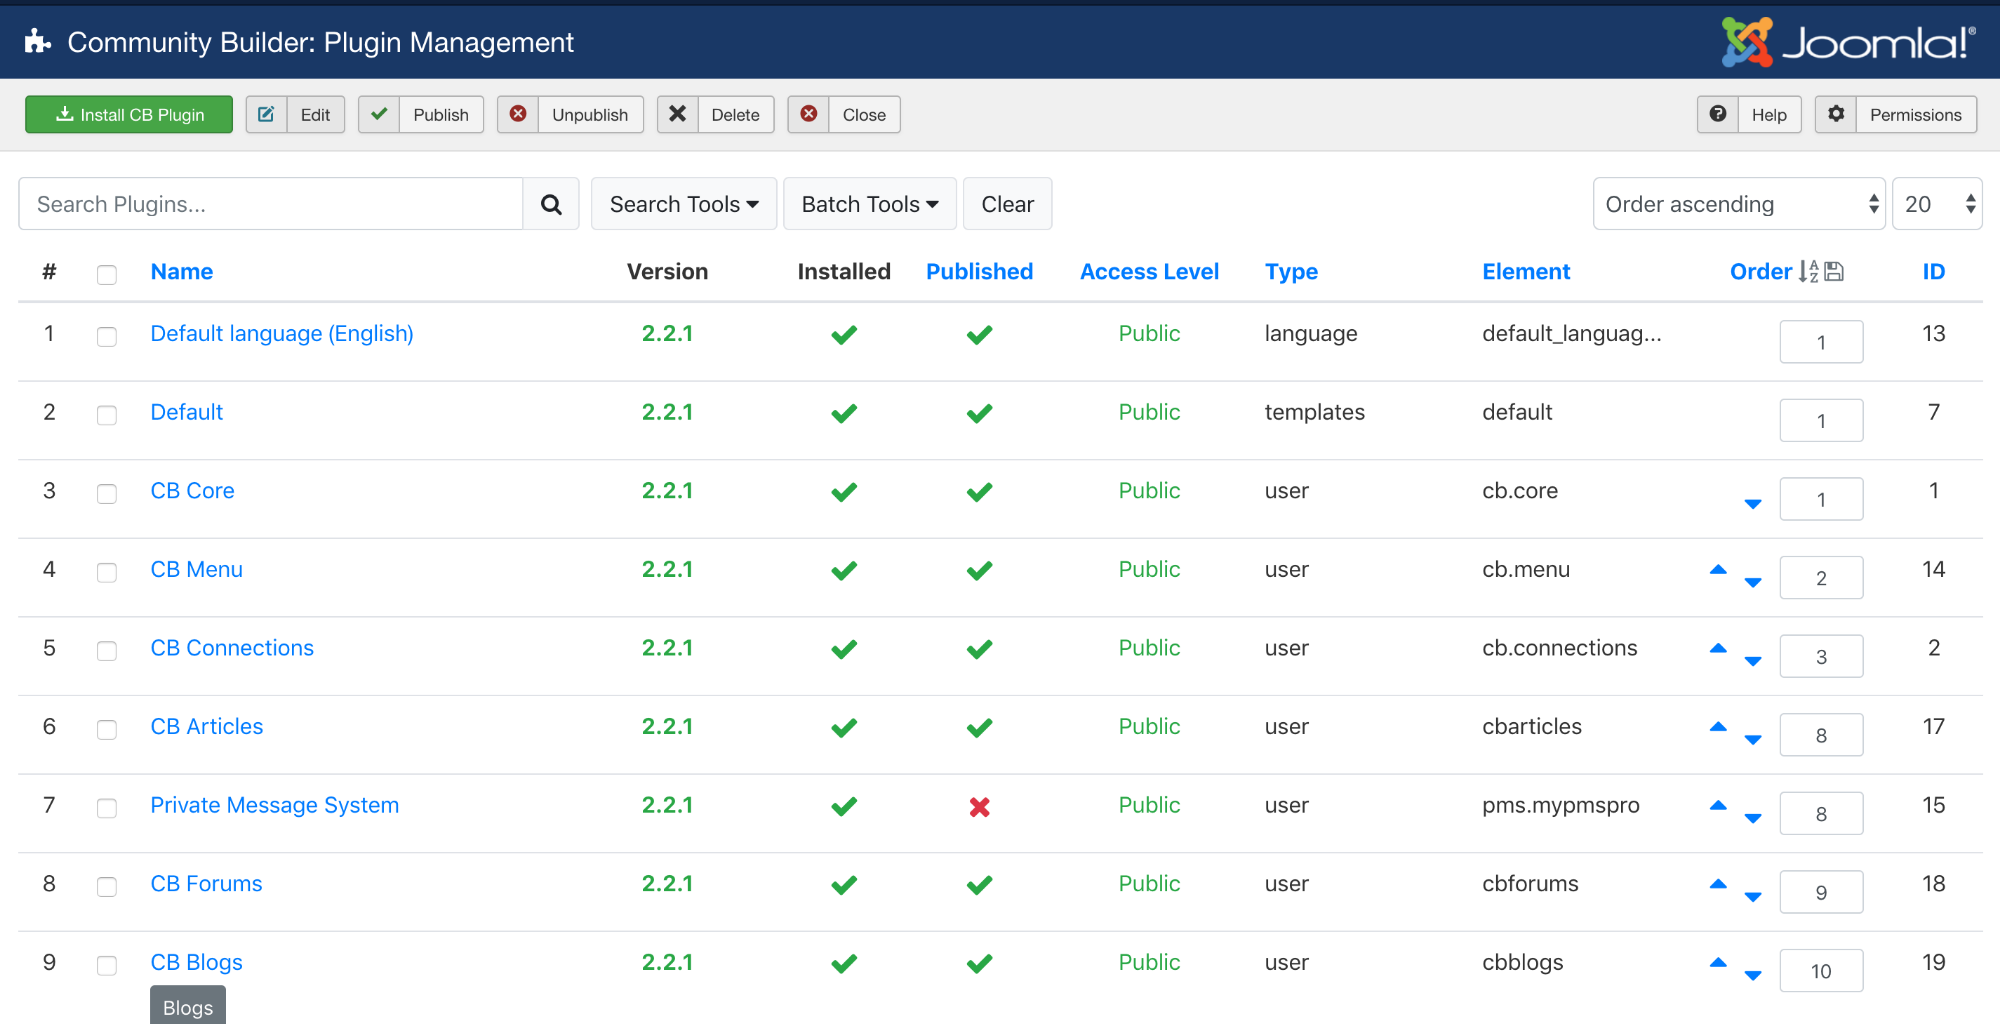
Task: Click Public access level for CB Articles
Action: 1149,726
